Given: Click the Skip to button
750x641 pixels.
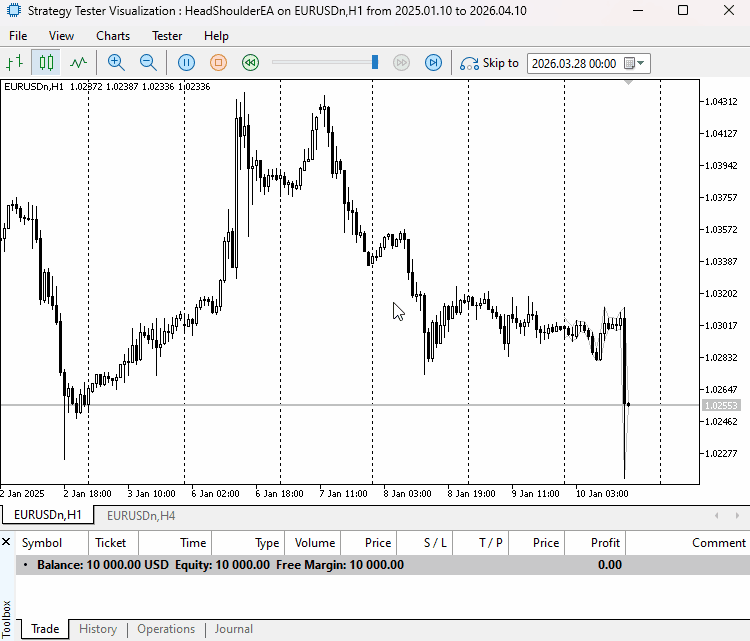Looking at the screenshot, I should pyautogui.click(x=489, y=63).
